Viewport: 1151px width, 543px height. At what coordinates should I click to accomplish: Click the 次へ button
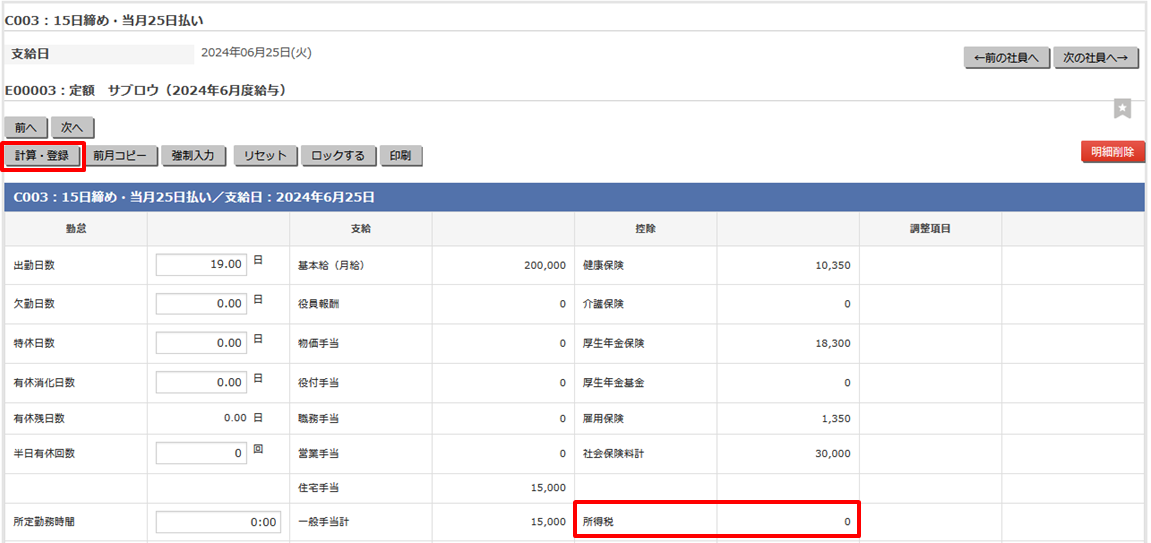pyautogui.click(x=72, y=128)
